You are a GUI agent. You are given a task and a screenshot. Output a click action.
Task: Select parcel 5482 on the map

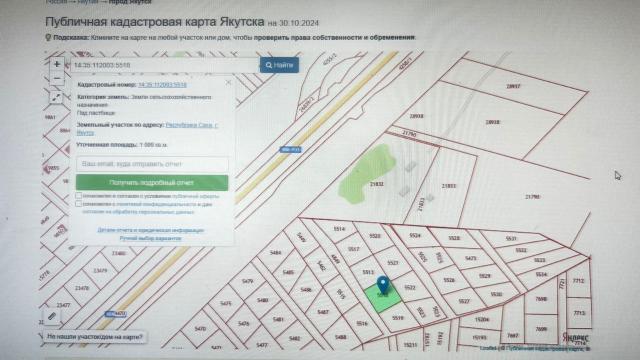pyautogui.click(x=294, y=338)
